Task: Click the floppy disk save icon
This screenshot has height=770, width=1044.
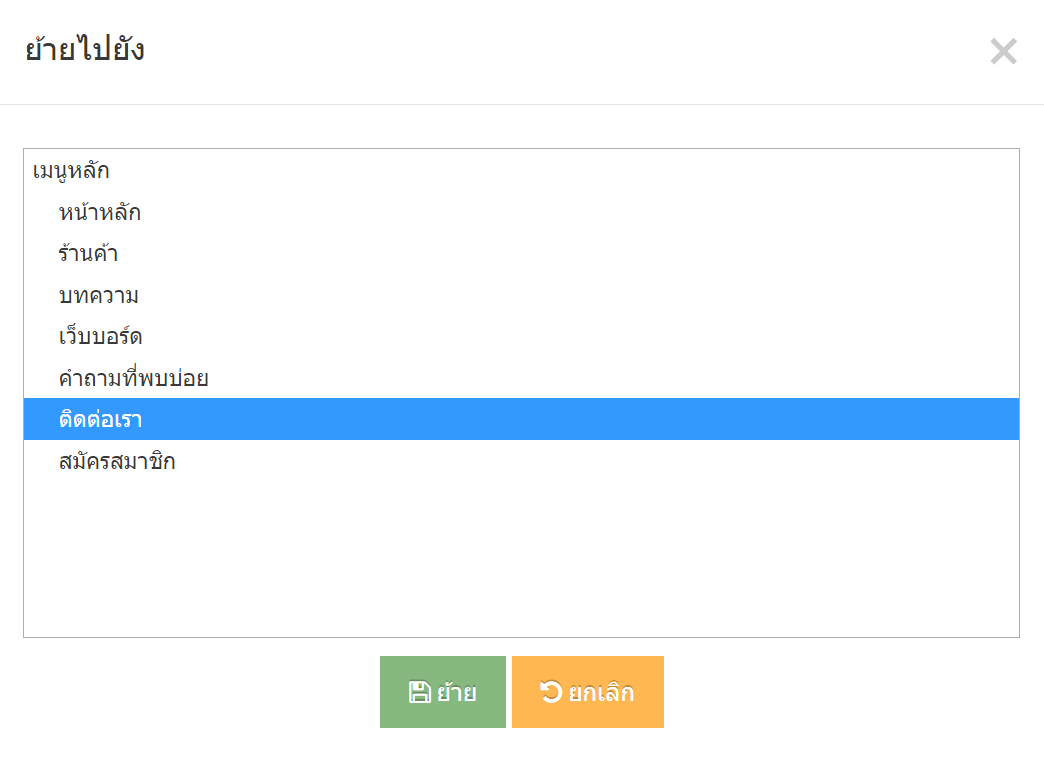Action: click(419, 692)
